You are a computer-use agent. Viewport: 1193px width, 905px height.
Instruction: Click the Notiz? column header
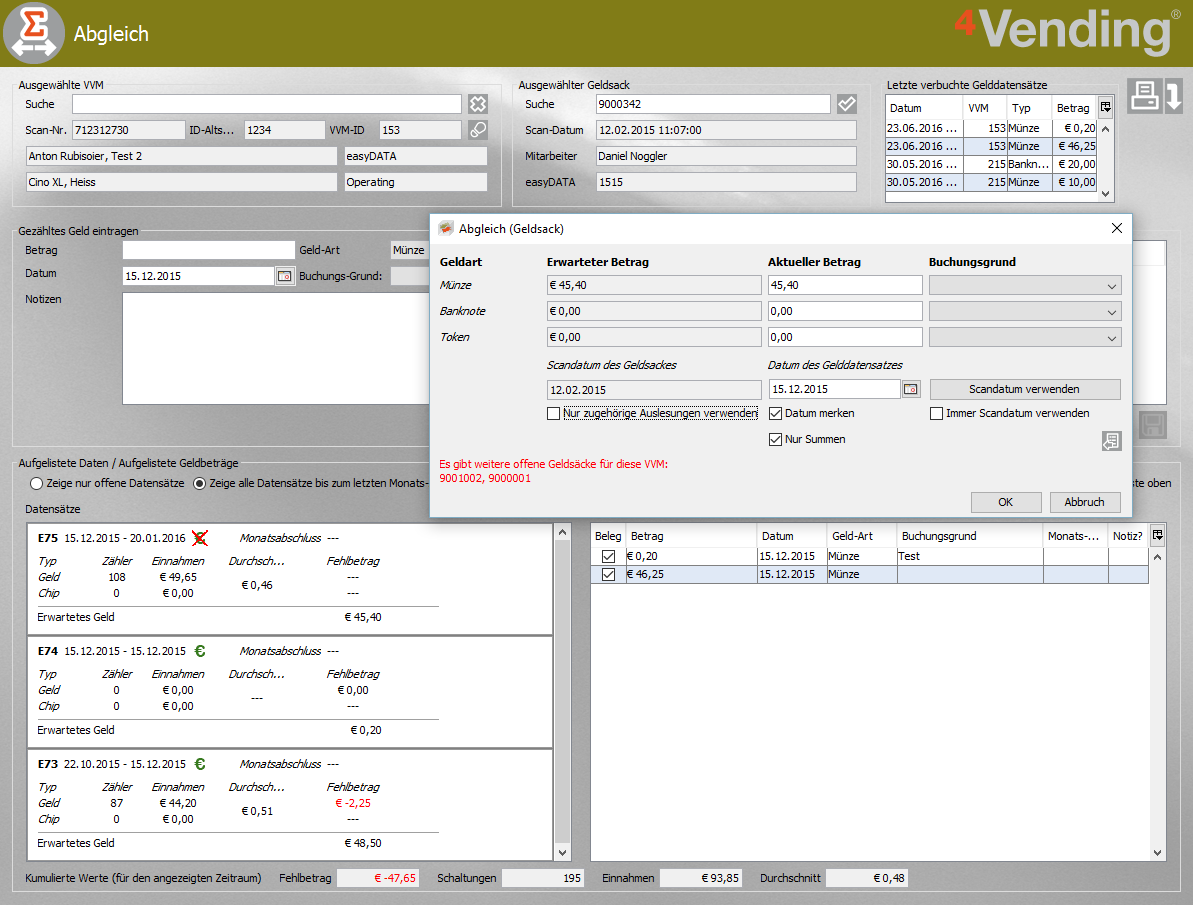tap(1128, 536)
